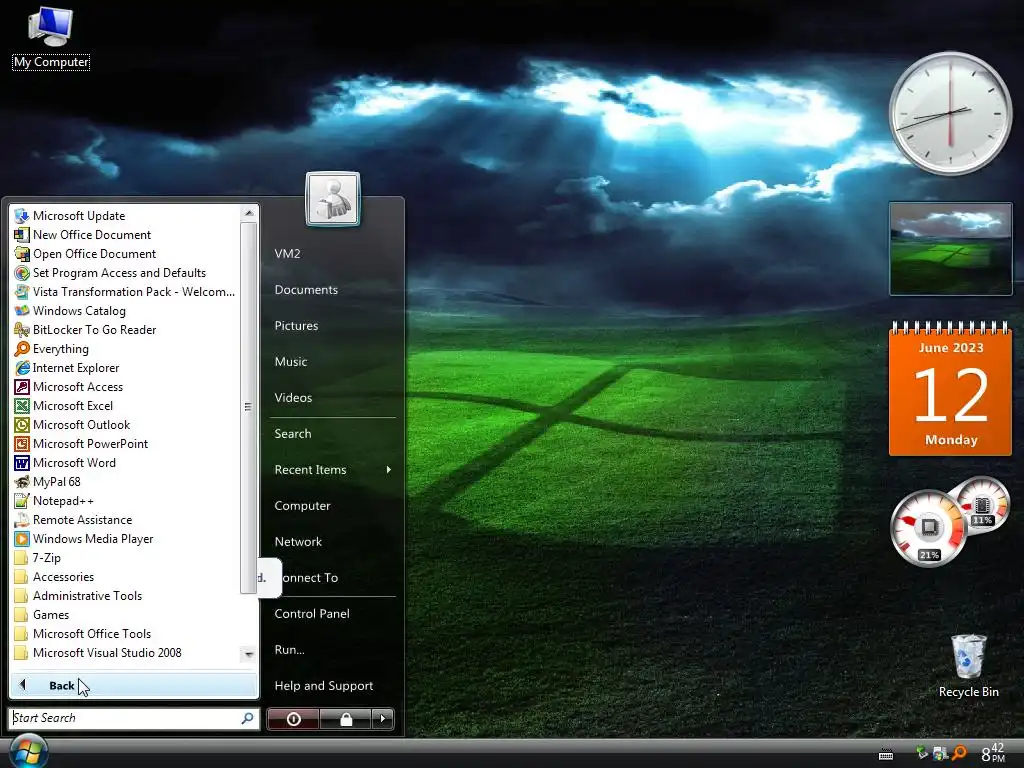Click the search magnifier in Start Search
This screenshot has height=768, width=1024.
pos(247,718)
